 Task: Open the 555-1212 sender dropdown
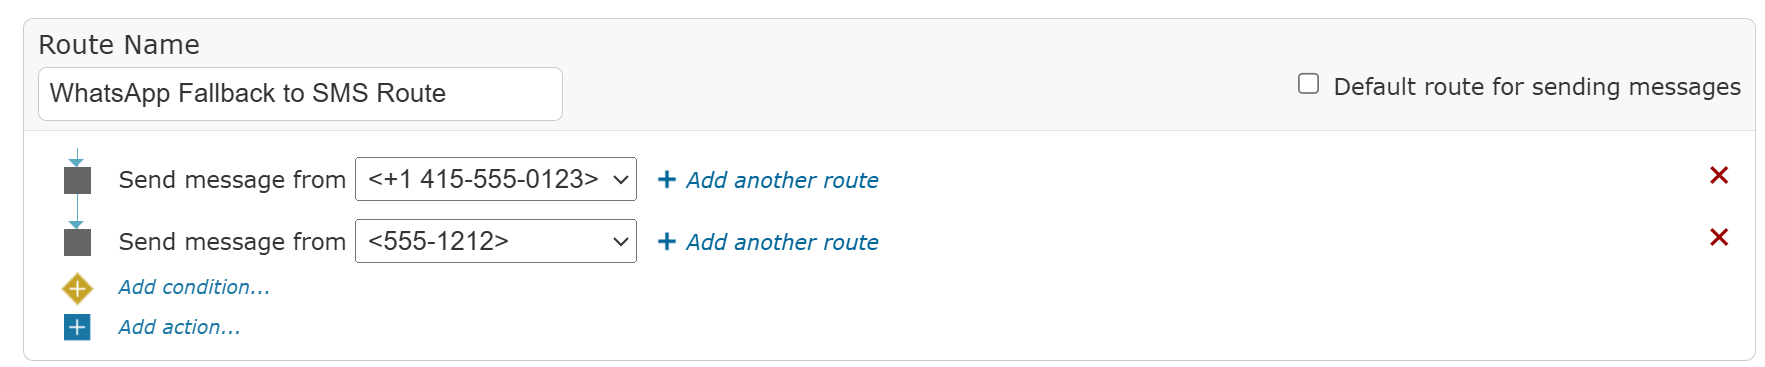[x=496, y=241]
